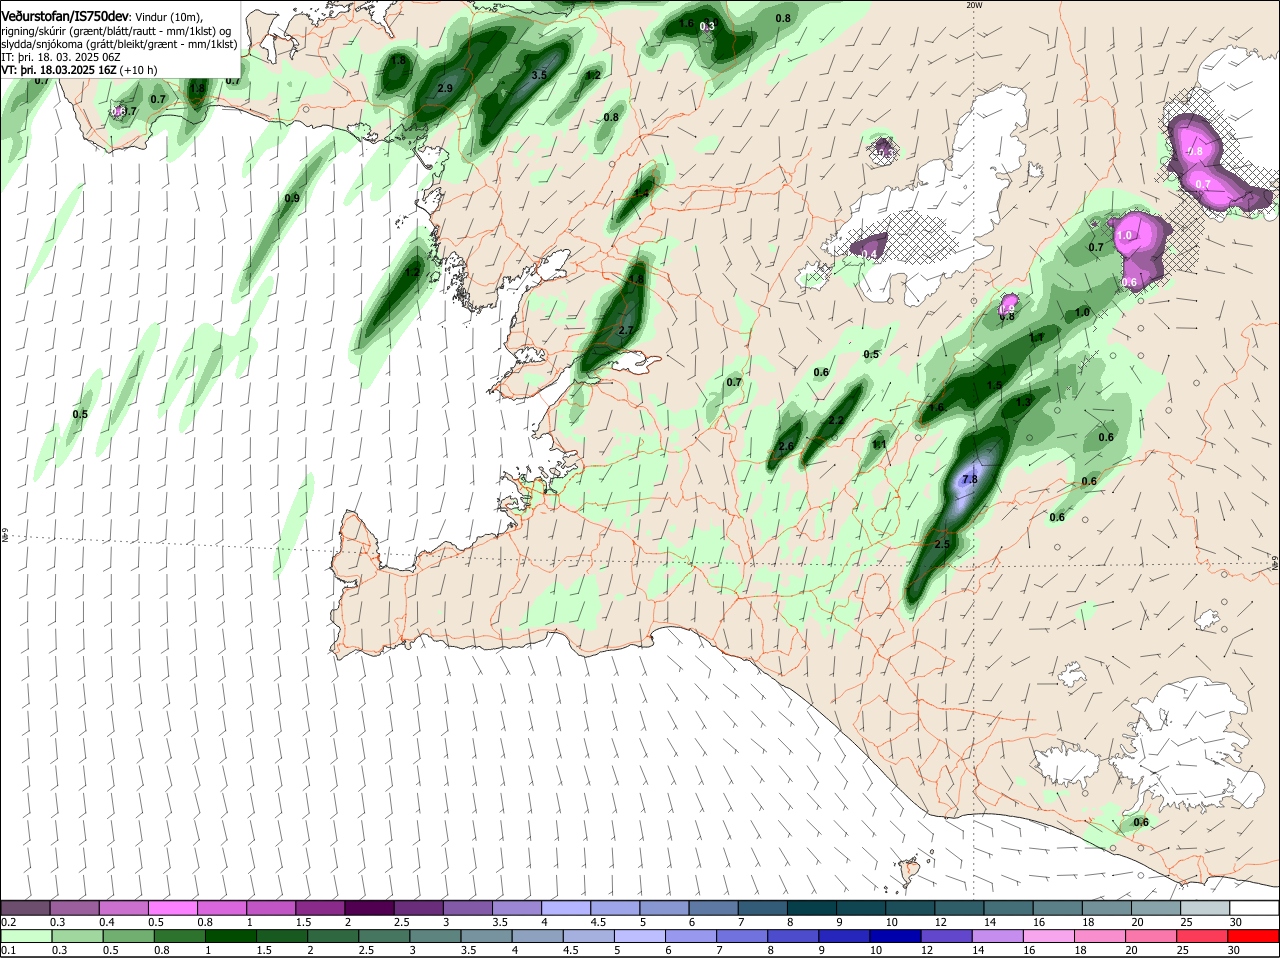Select lower legend swatch starting at 4
1280x958 pixels.
(538, 936)
